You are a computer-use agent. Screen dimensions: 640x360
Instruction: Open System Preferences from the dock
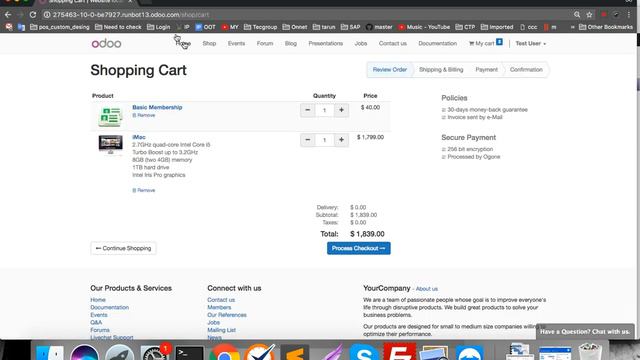[x=154, y=353]
